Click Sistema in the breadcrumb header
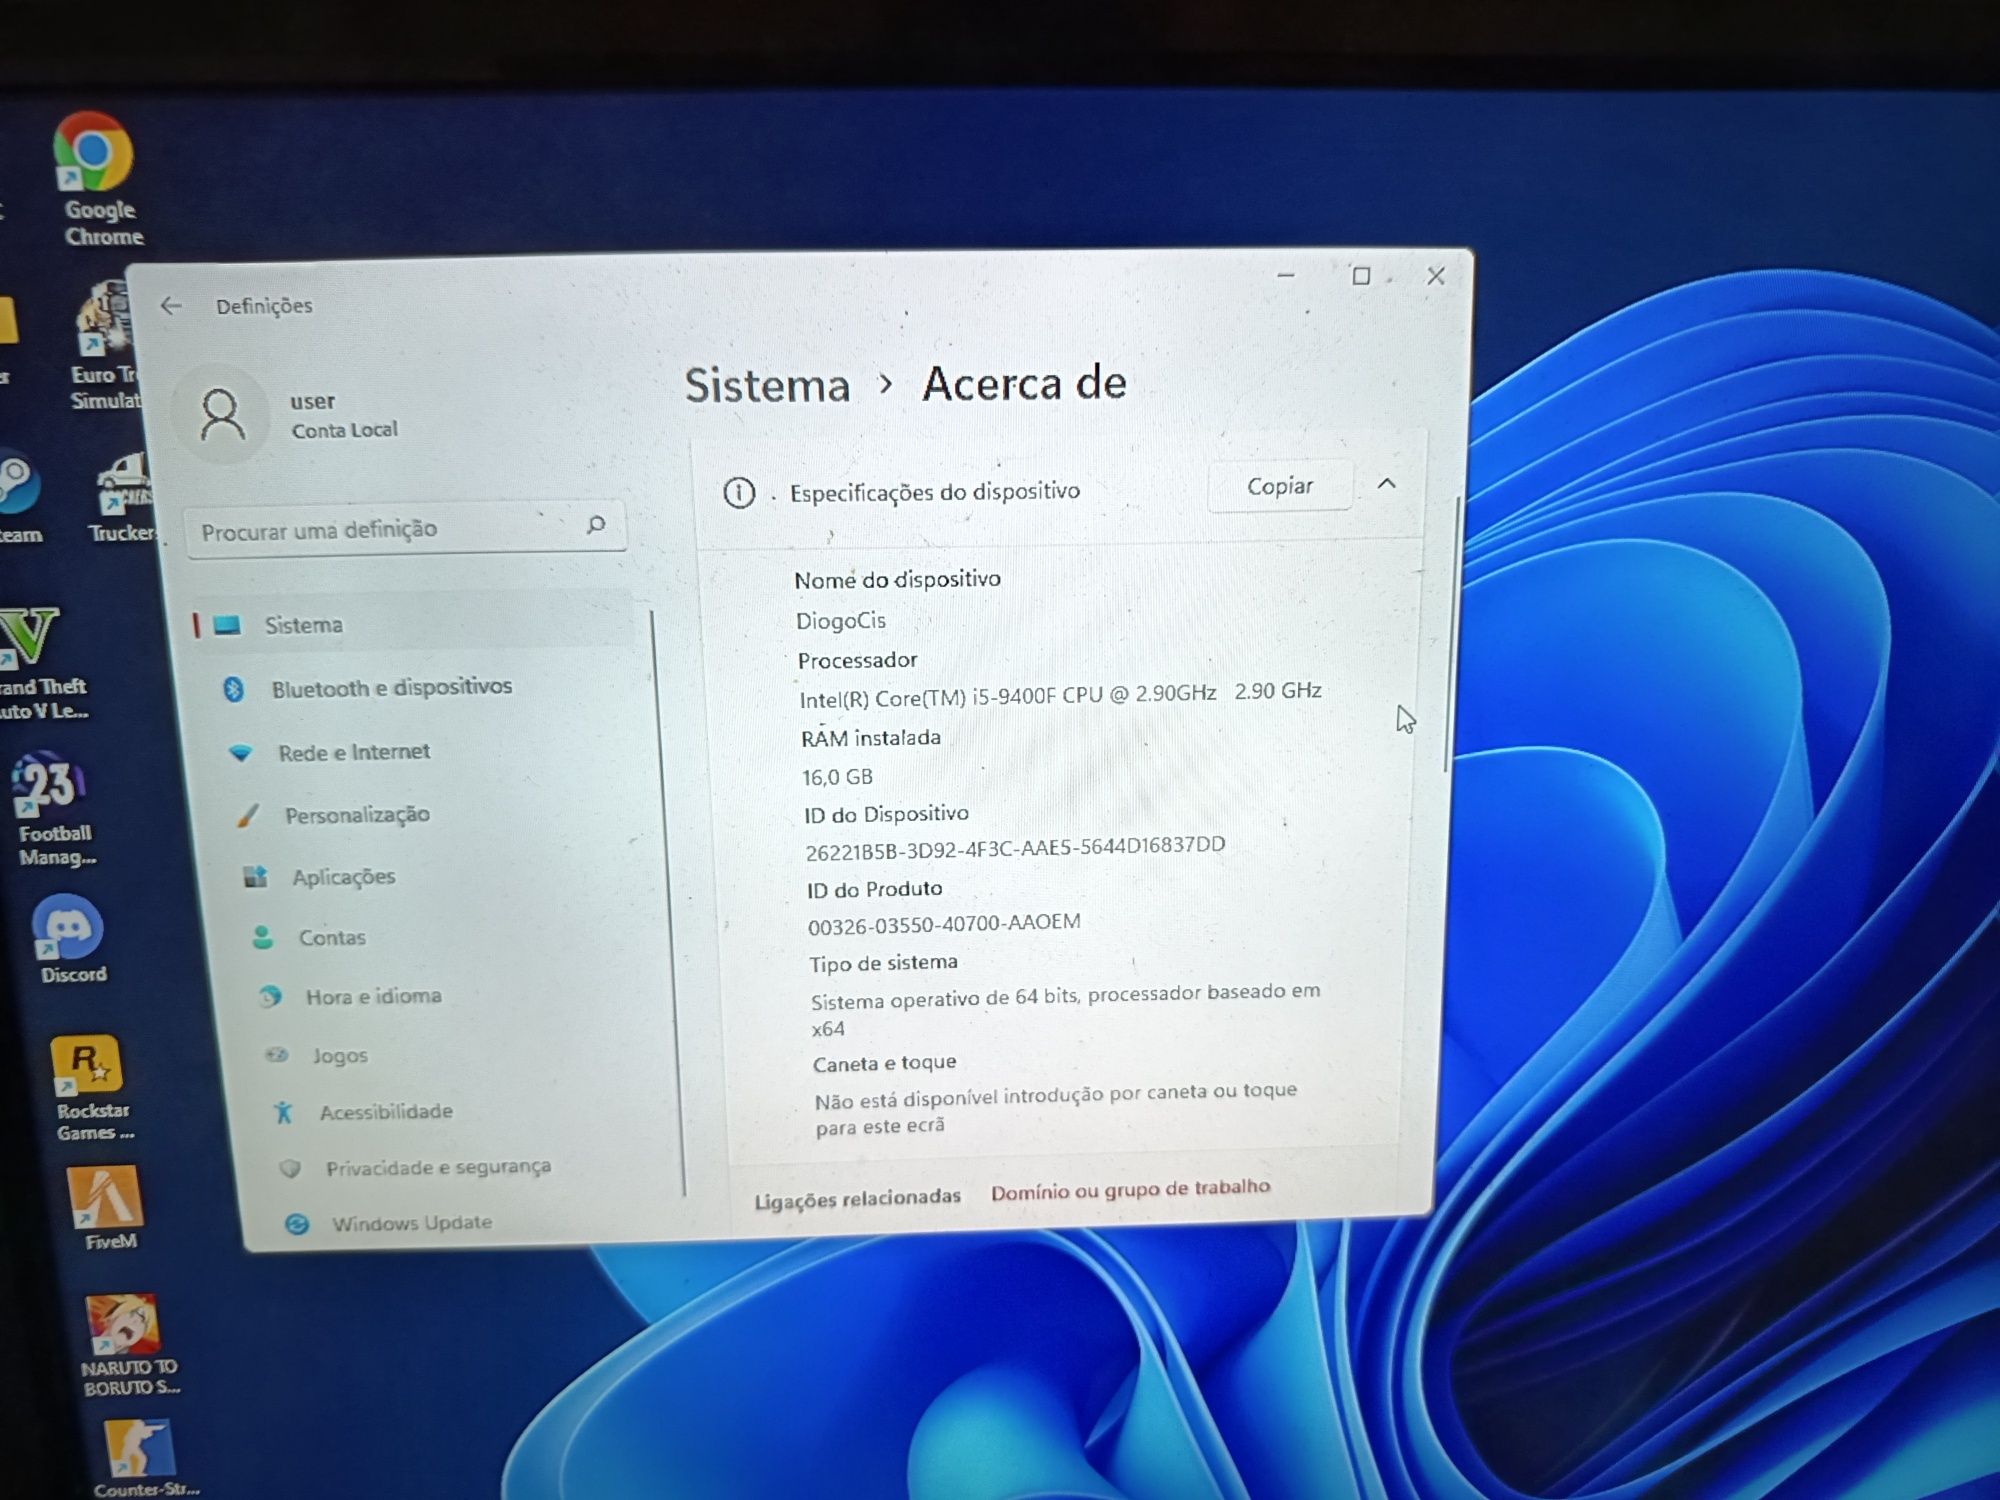2000x1500 pixels. click(767, 385)
